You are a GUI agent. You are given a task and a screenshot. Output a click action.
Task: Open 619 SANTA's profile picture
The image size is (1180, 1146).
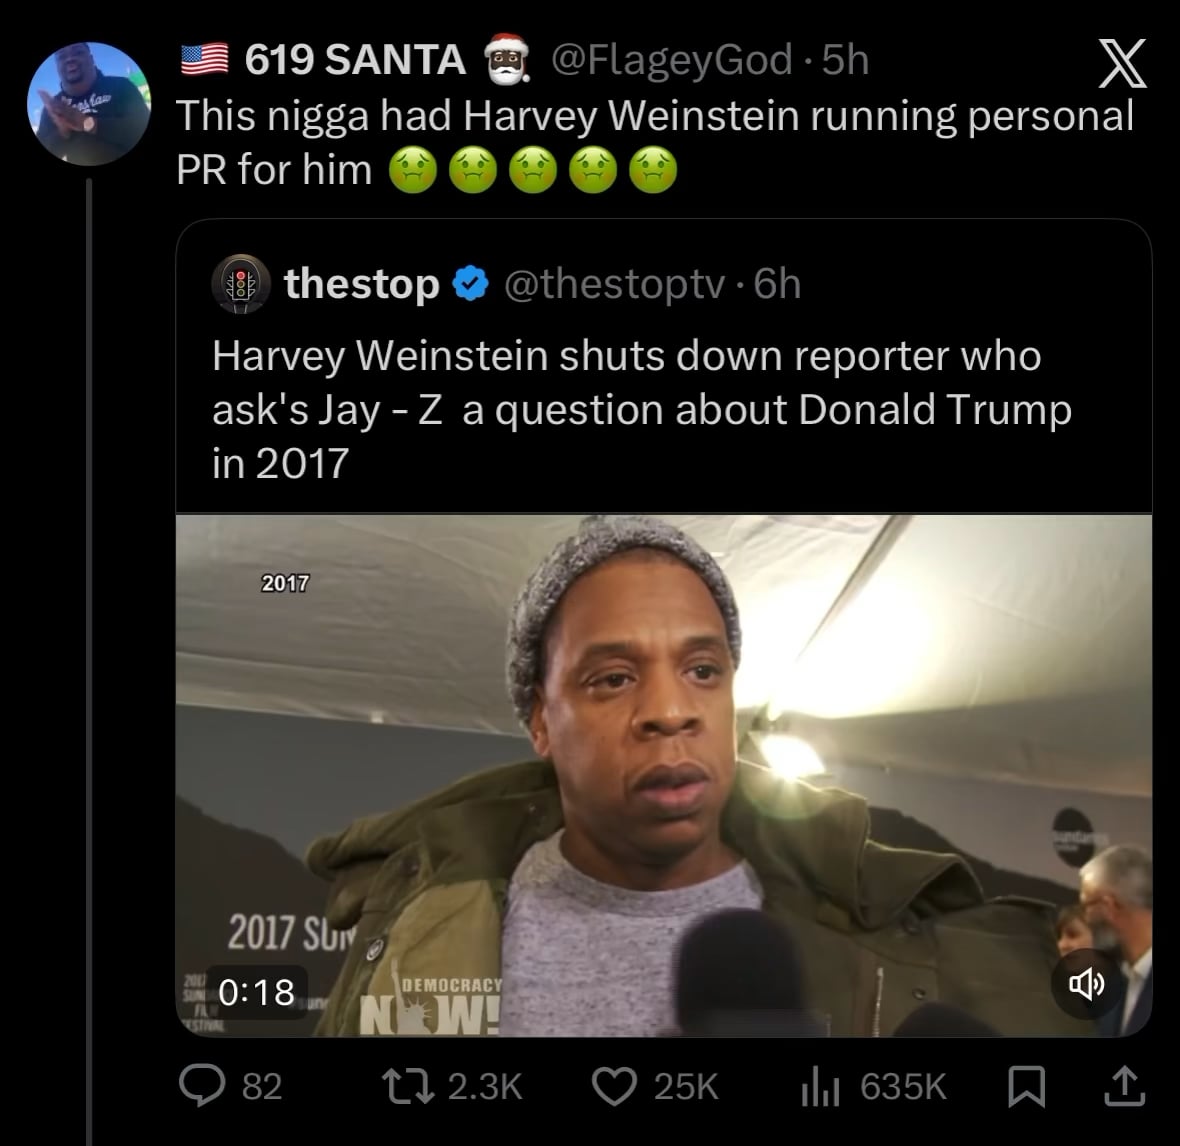(89, 103)
